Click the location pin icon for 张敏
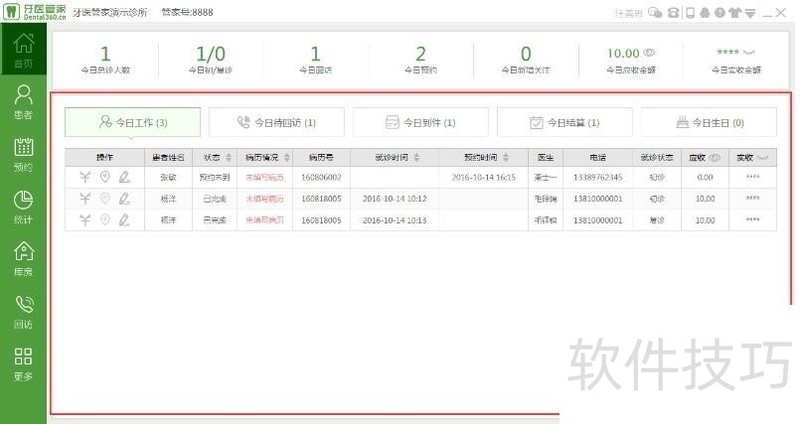The height and width of the screenshot is (424, 800). click(105, 177)
